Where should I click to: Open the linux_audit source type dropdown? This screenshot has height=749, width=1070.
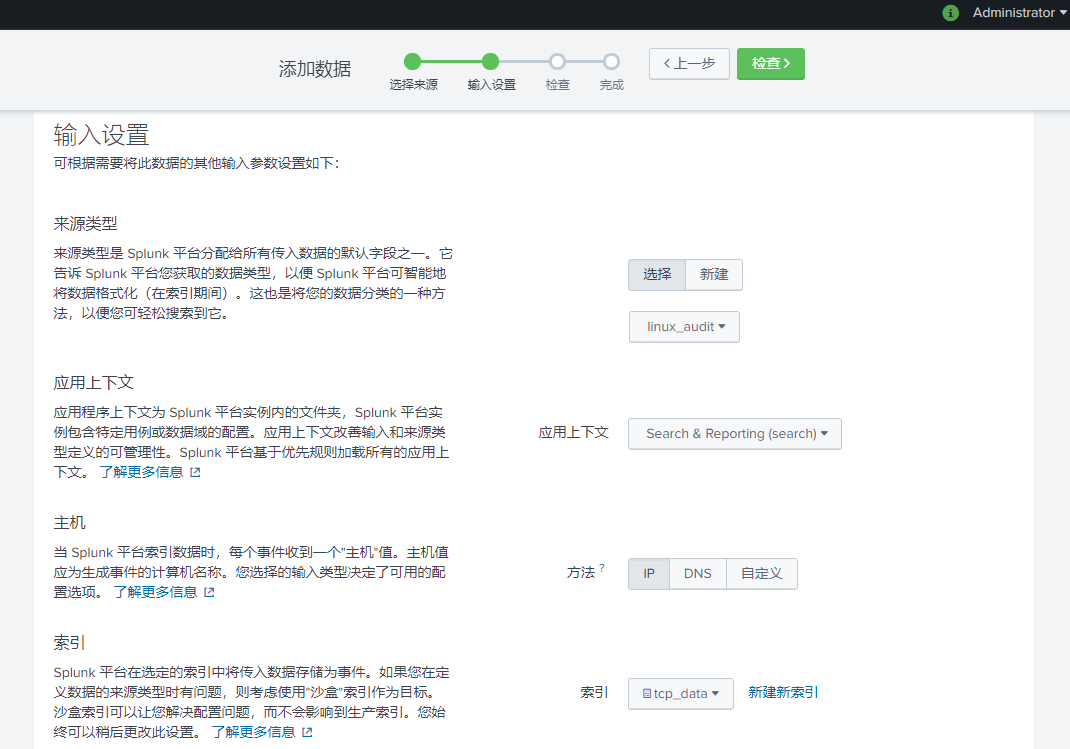pos(684,327)
